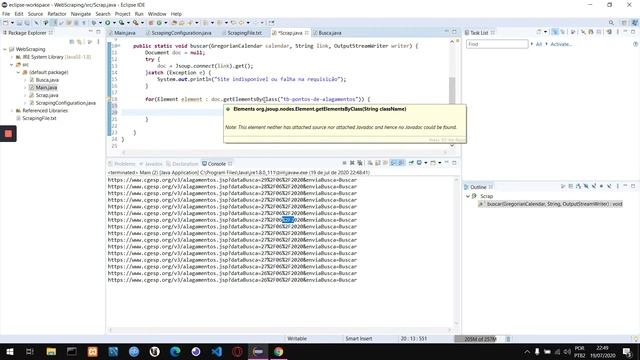
Task: Open the Debug button dropdown arrow
Action: (x=100, y=23)
